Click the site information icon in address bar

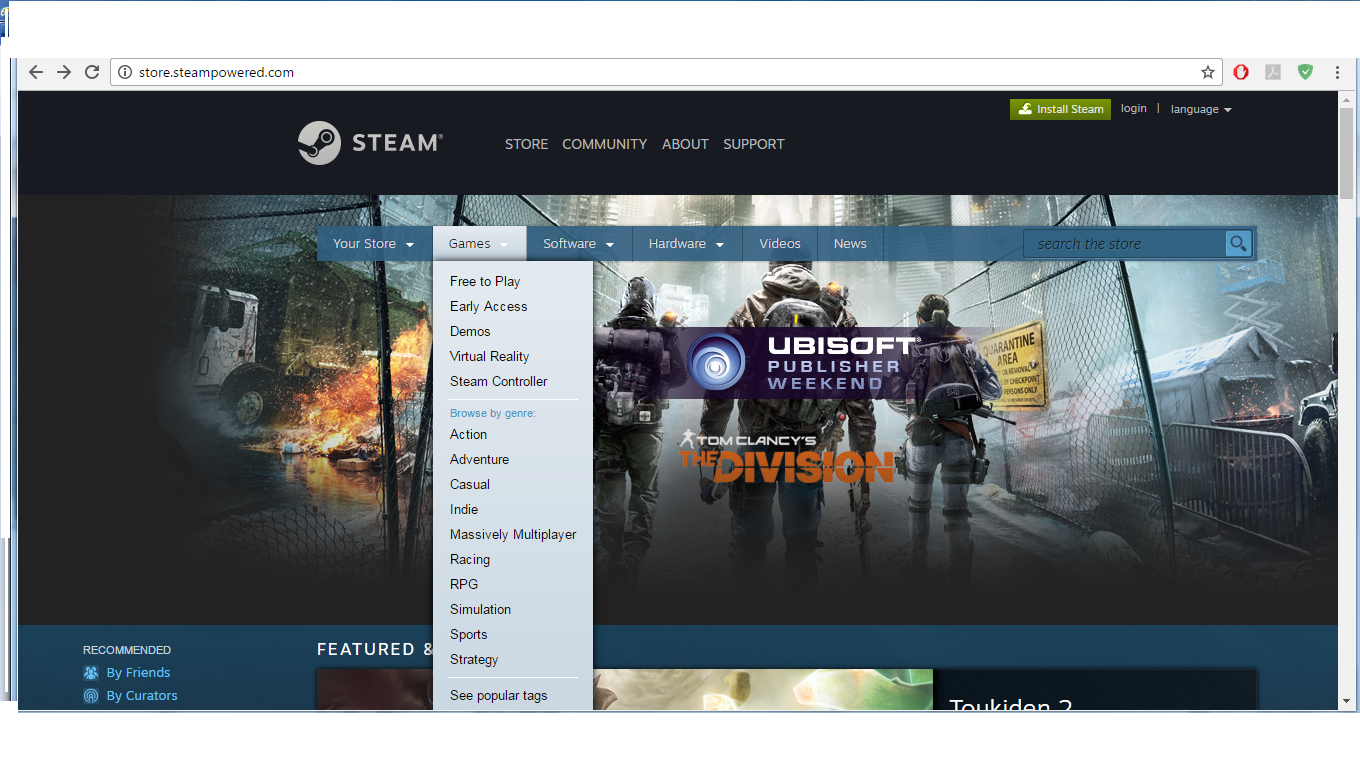tap(125, 72)
